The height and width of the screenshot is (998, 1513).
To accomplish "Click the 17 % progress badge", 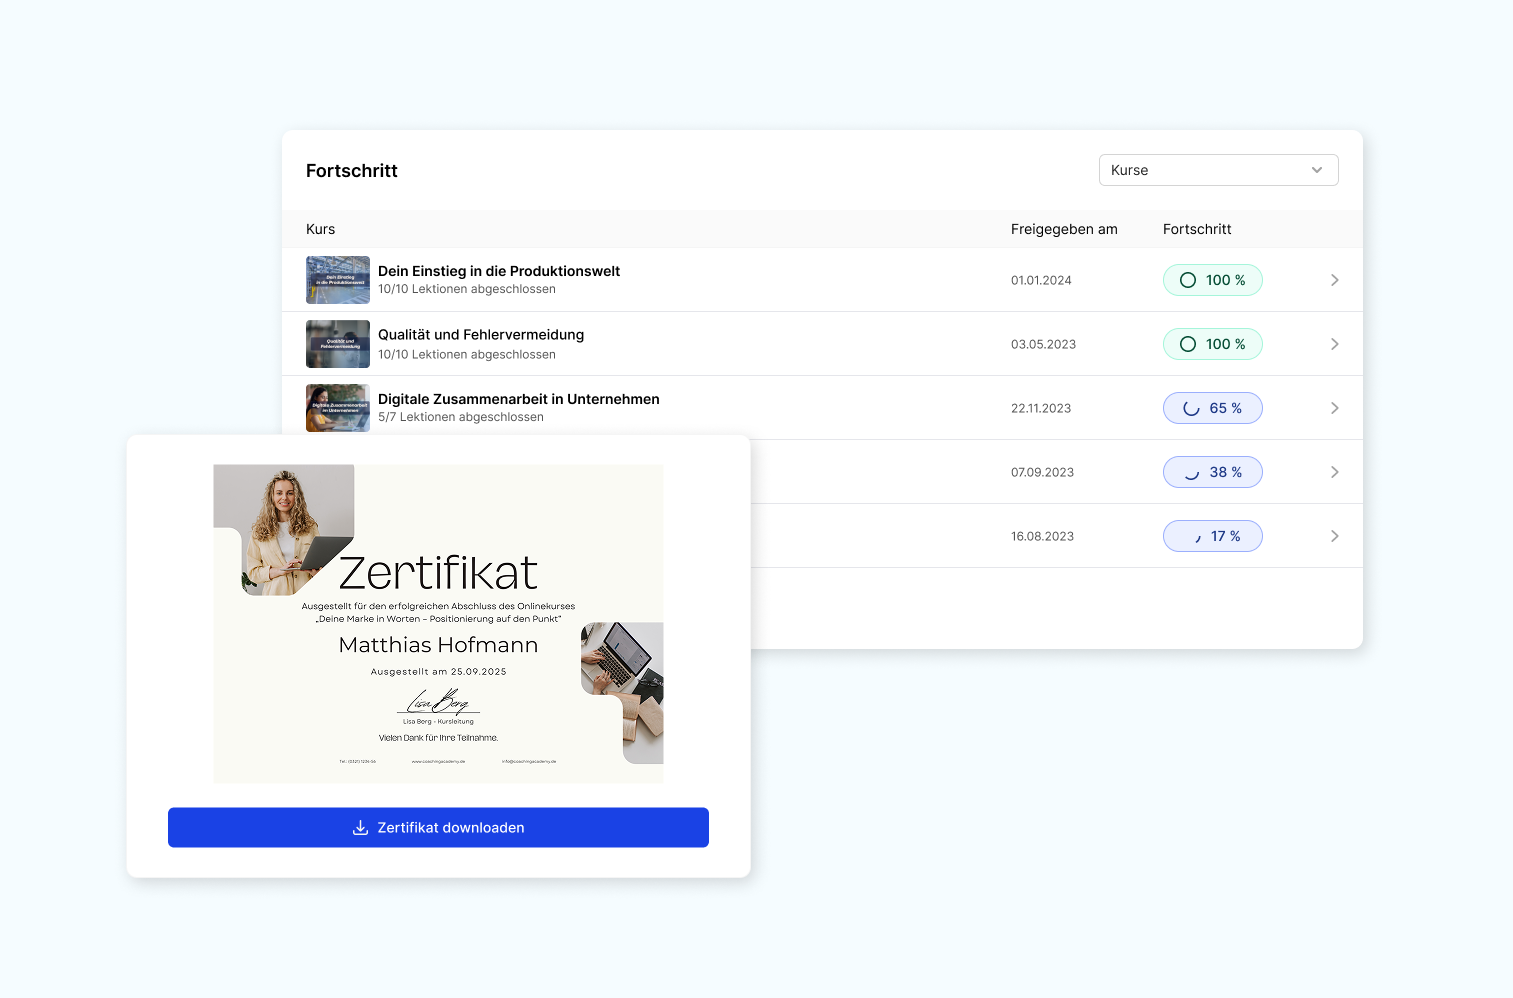I will (x=1212, y=536).
